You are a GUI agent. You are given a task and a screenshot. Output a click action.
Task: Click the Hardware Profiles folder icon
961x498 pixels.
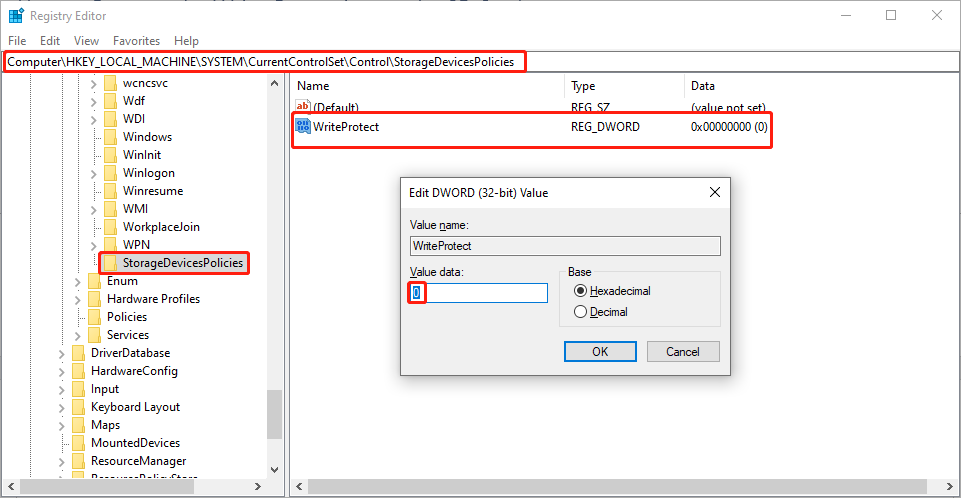(94, 299)
